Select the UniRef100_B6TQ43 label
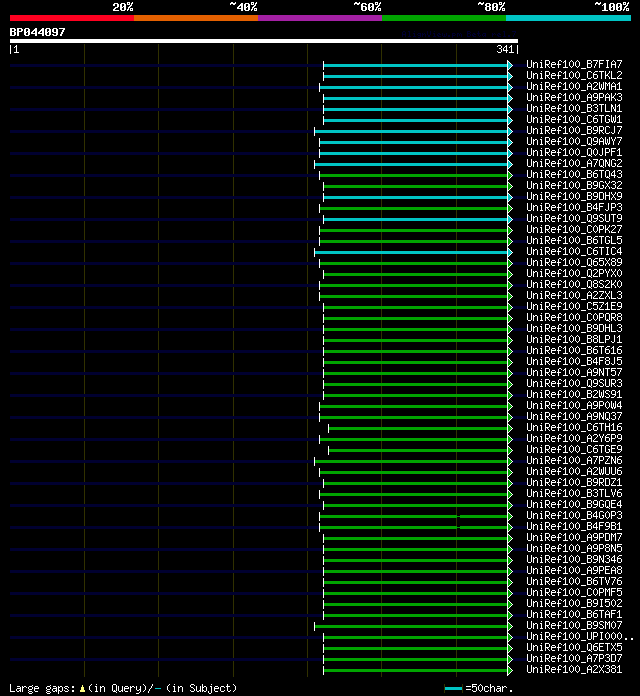The image size is (640, 696). click(x=574, y=174)
